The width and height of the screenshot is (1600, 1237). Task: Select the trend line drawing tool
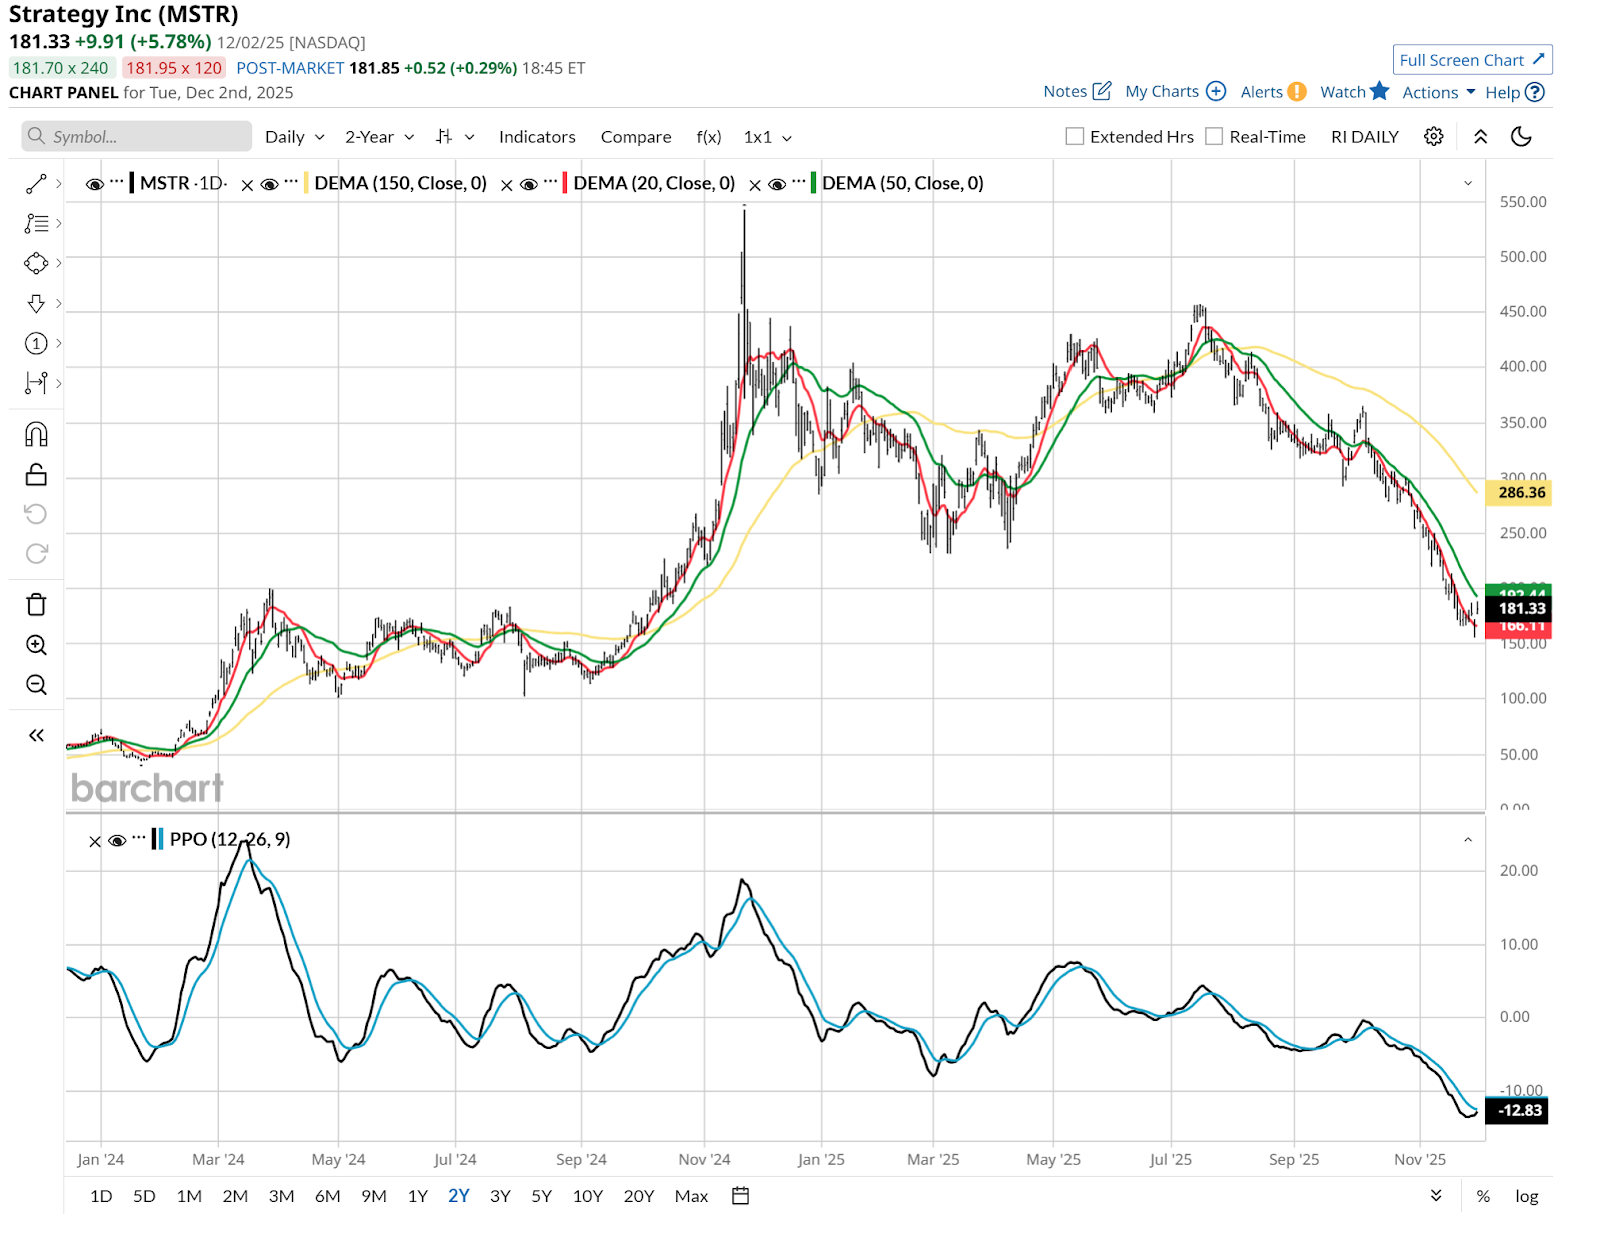(36, 184)
